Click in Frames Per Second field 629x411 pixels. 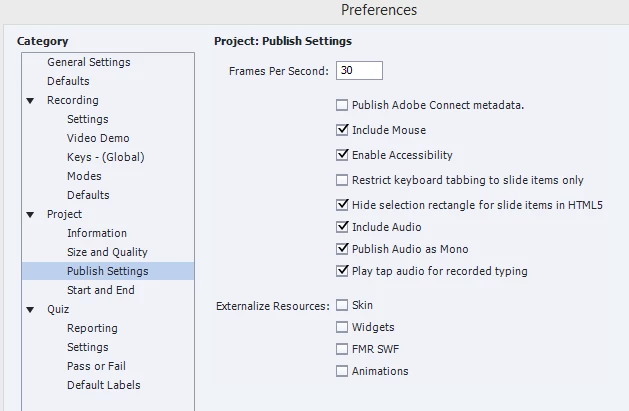click(x=359, y=71)
